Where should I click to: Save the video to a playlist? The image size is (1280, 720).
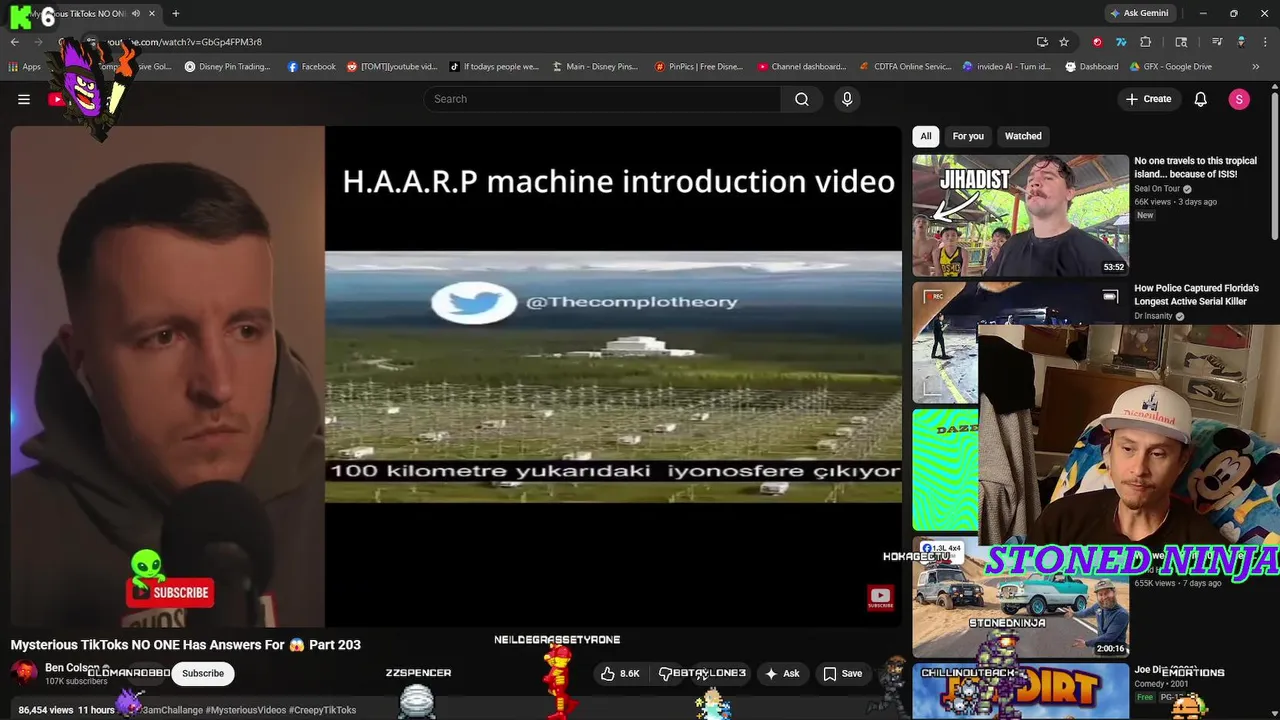click(x=842, y=673)
